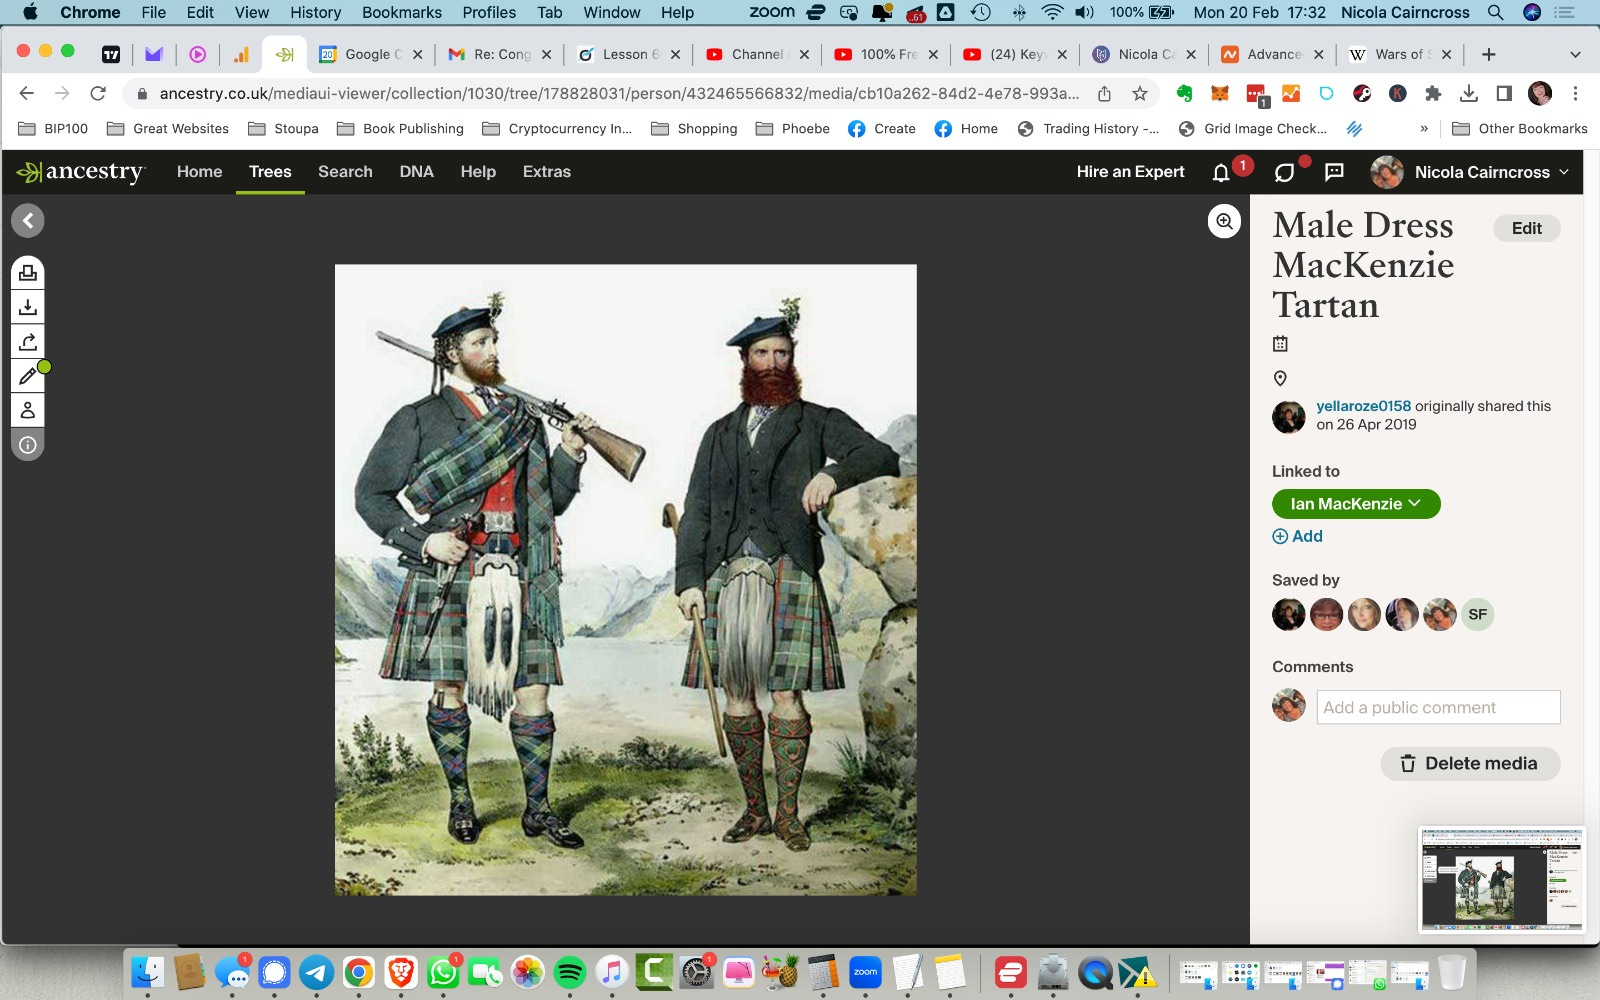Open the Trees menu in Ancestry navigation
Viewport: 1600px width, 1000px height.
pos(270,172)
